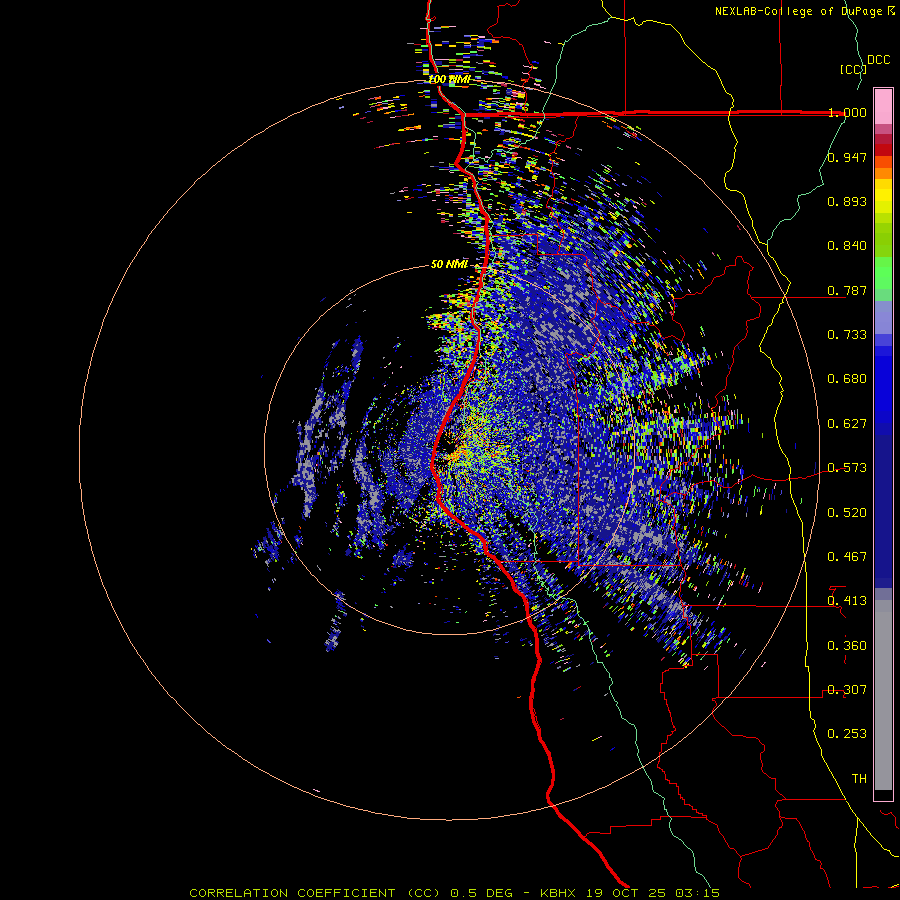Pick the black TH swatch at bar bottom

[x=883, y=794]
